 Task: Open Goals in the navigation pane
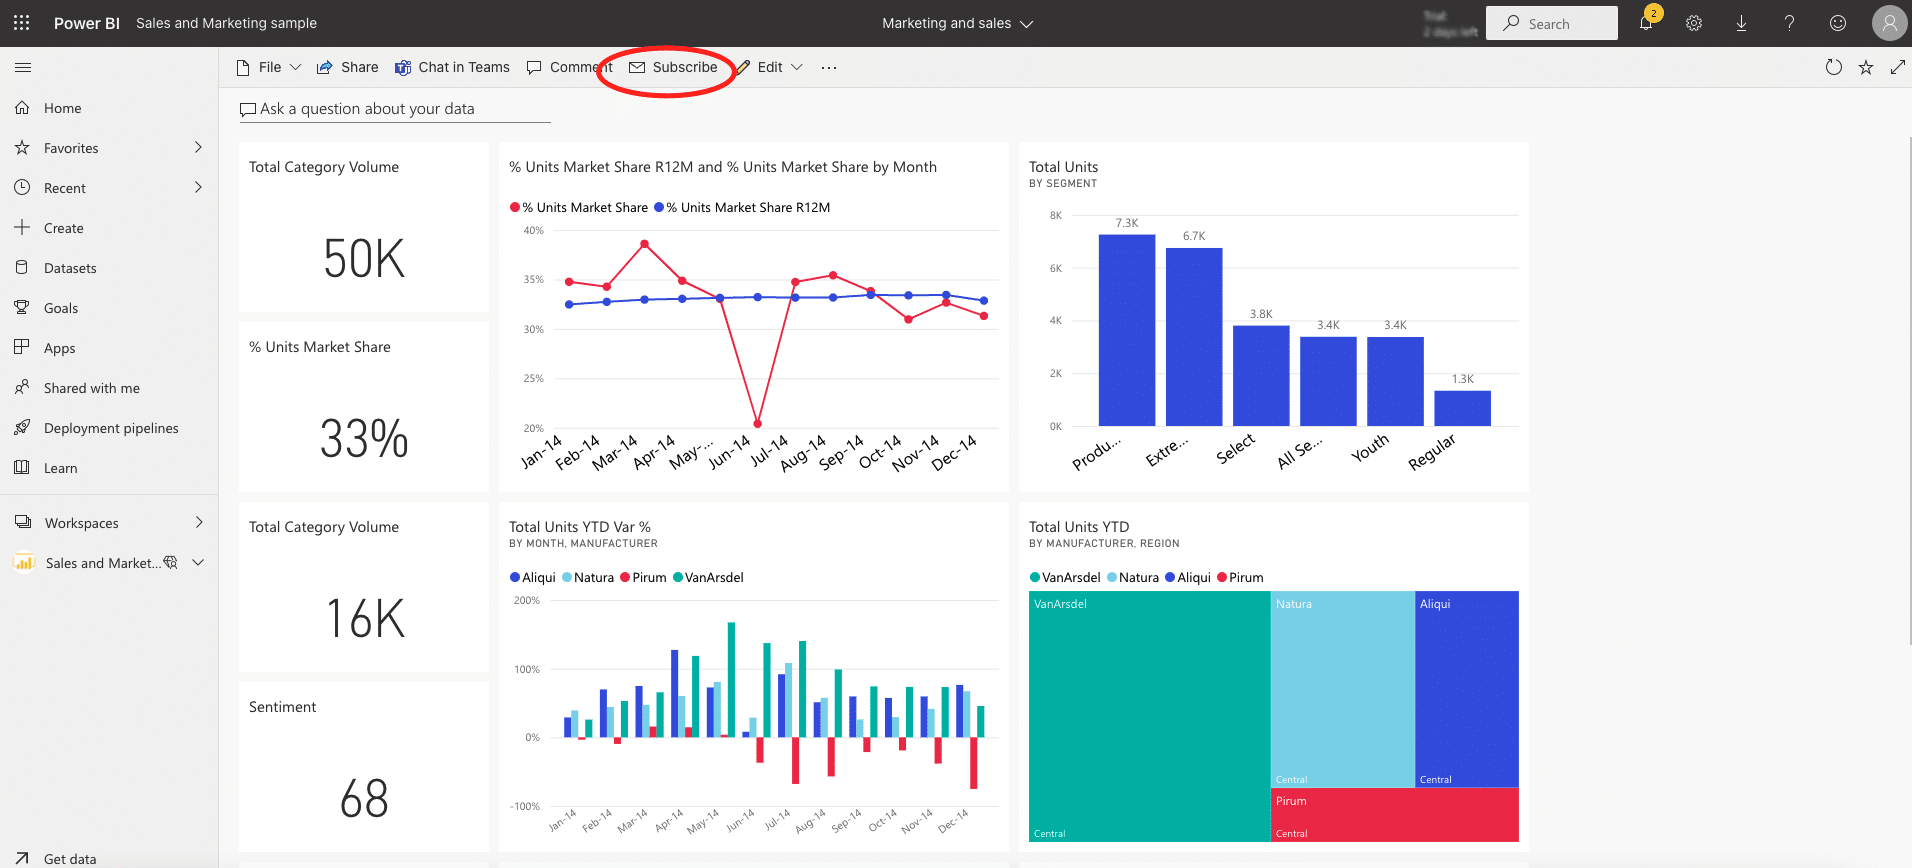[x=61, y=308]
